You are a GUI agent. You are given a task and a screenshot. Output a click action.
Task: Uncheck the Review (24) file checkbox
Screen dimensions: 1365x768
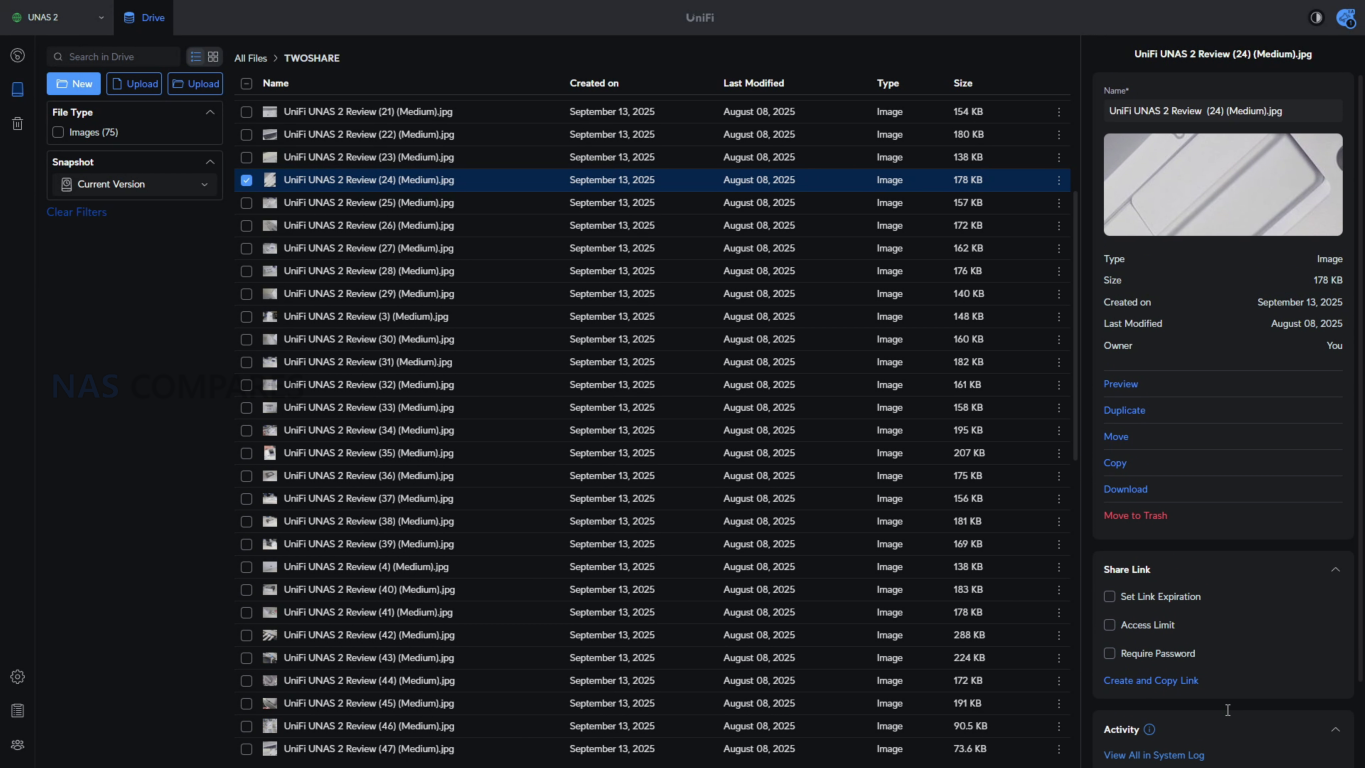click(x=246, y=180)
